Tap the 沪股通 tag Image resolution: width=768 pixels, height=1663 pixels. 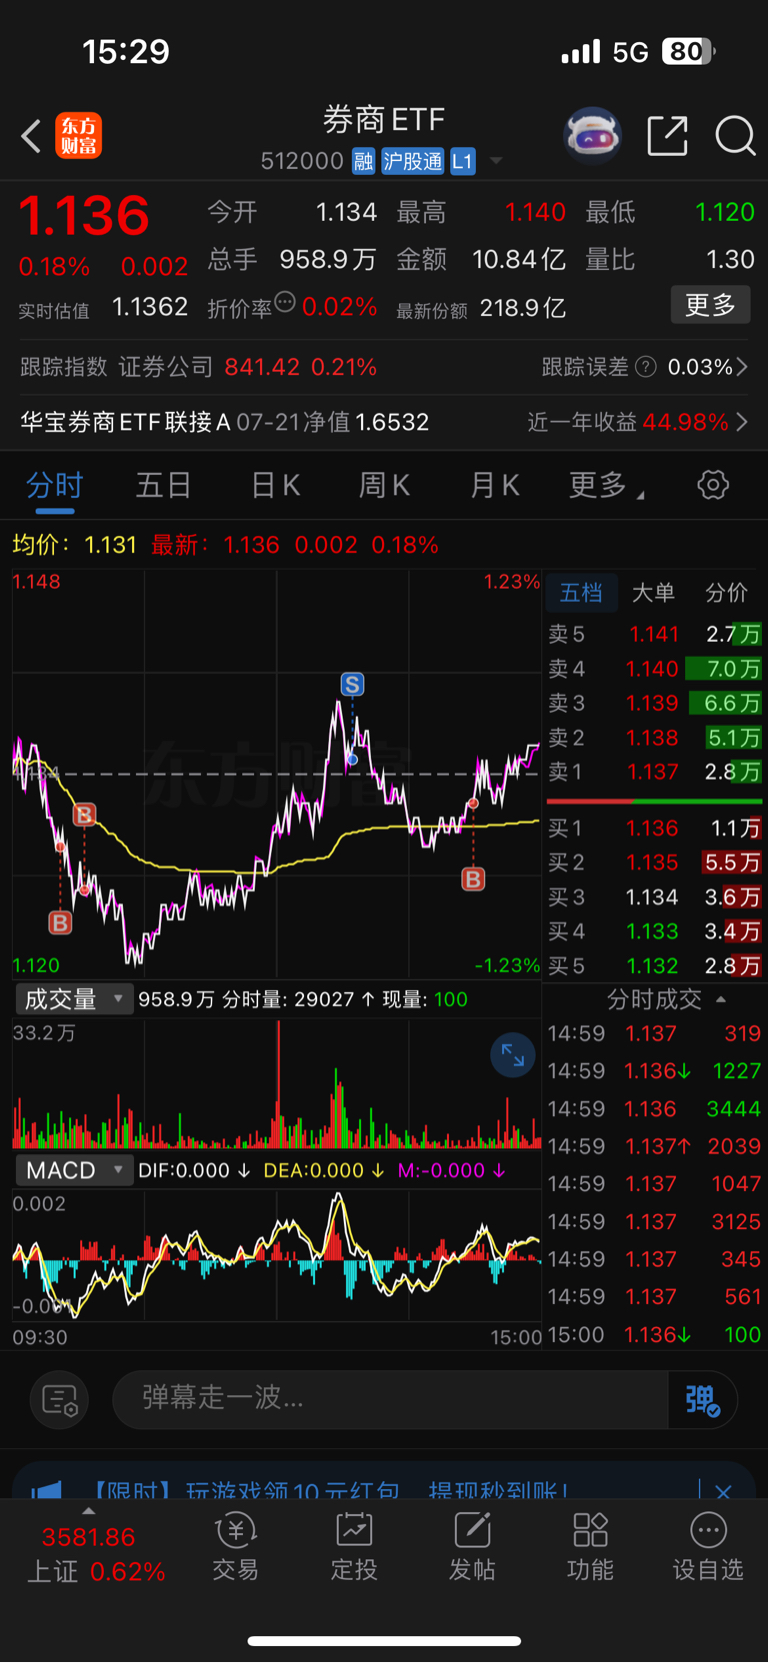[413, 162]
